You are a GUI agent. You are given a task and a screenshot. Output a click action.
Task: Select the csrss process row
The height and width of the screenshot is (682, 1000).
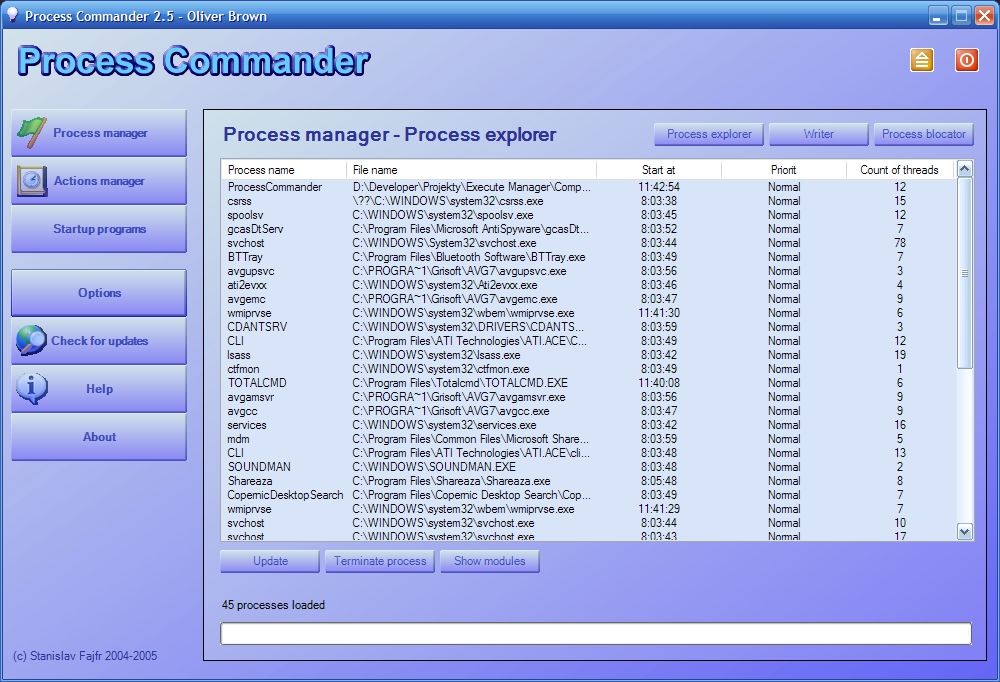(x=589, y=201)
